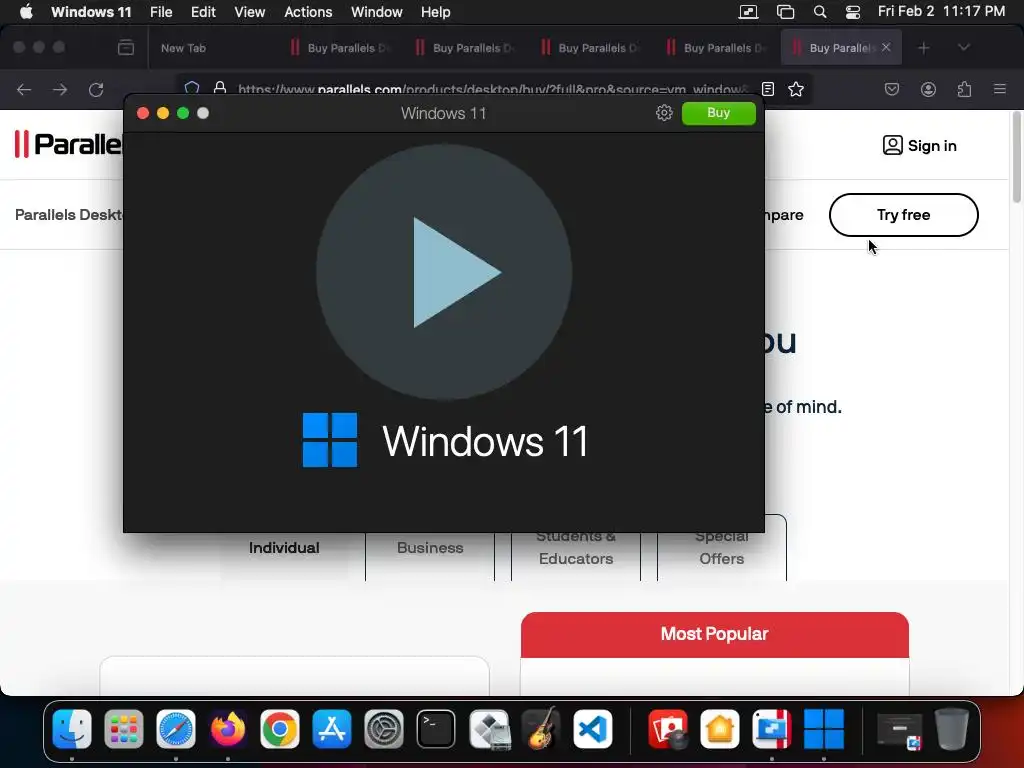Open Control Center in the menu bar
Image resolution: width=1024 pixels, height=768 pixels.
pyautogui.click(x=853, y=12)
